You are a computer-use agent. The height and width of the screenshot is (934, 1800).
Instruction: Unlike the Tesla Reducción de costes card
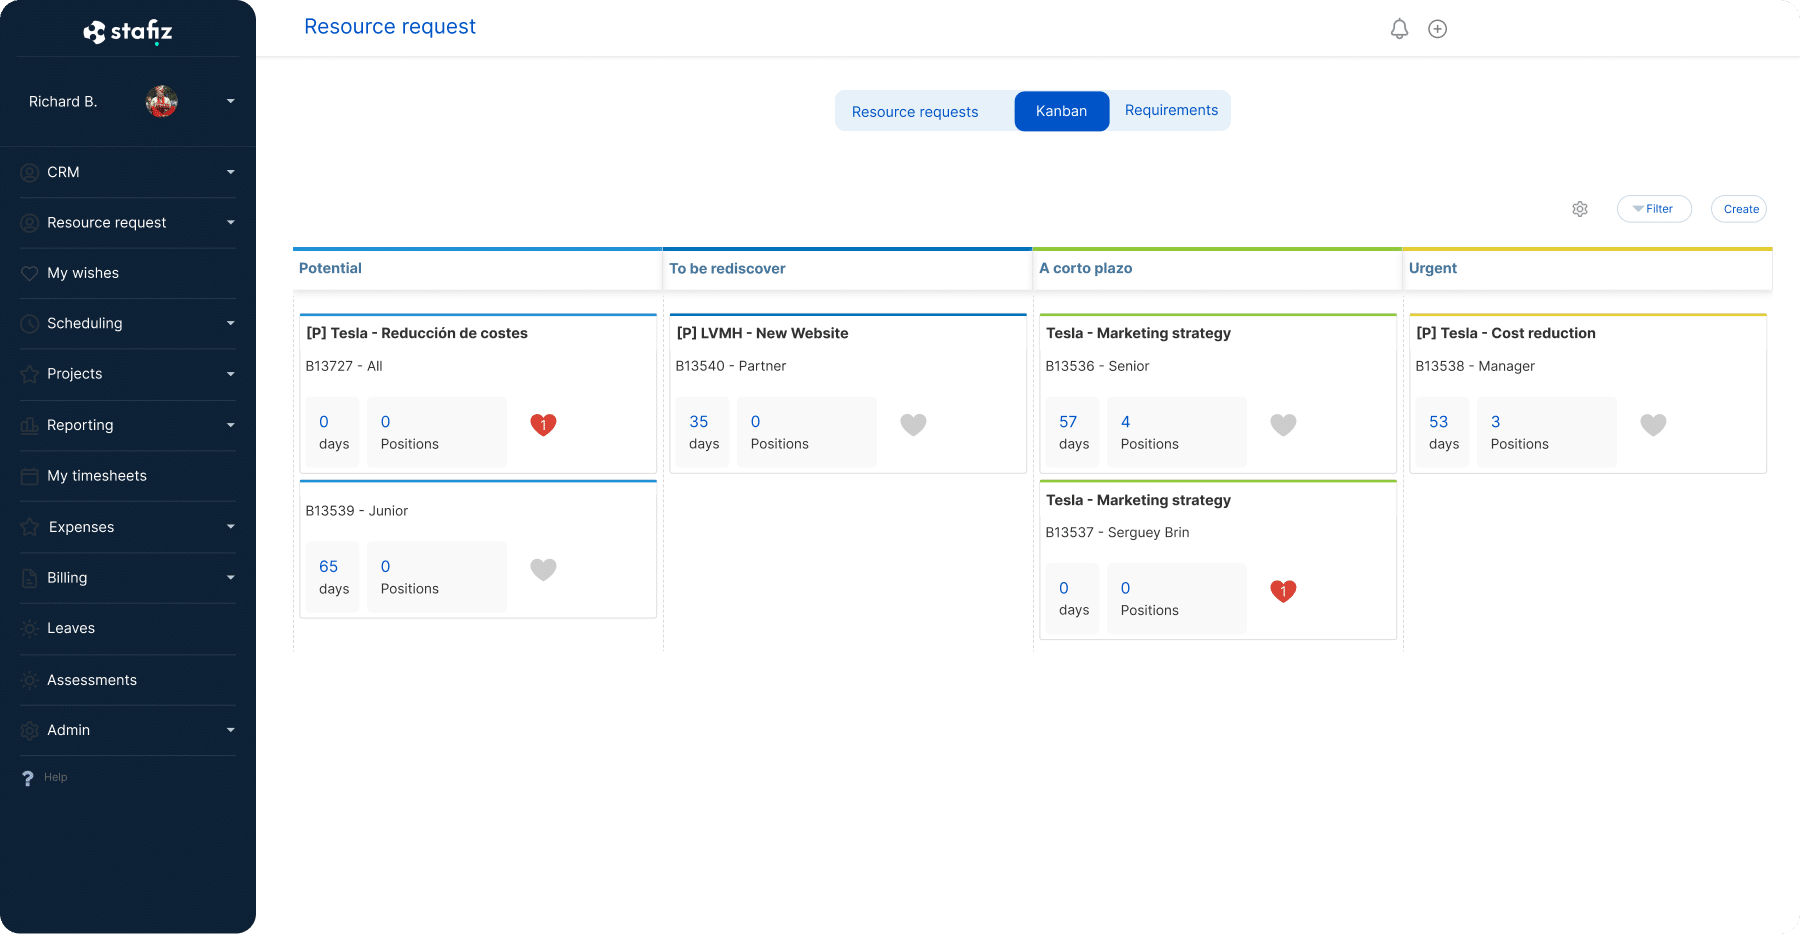[x=543, y=424]
